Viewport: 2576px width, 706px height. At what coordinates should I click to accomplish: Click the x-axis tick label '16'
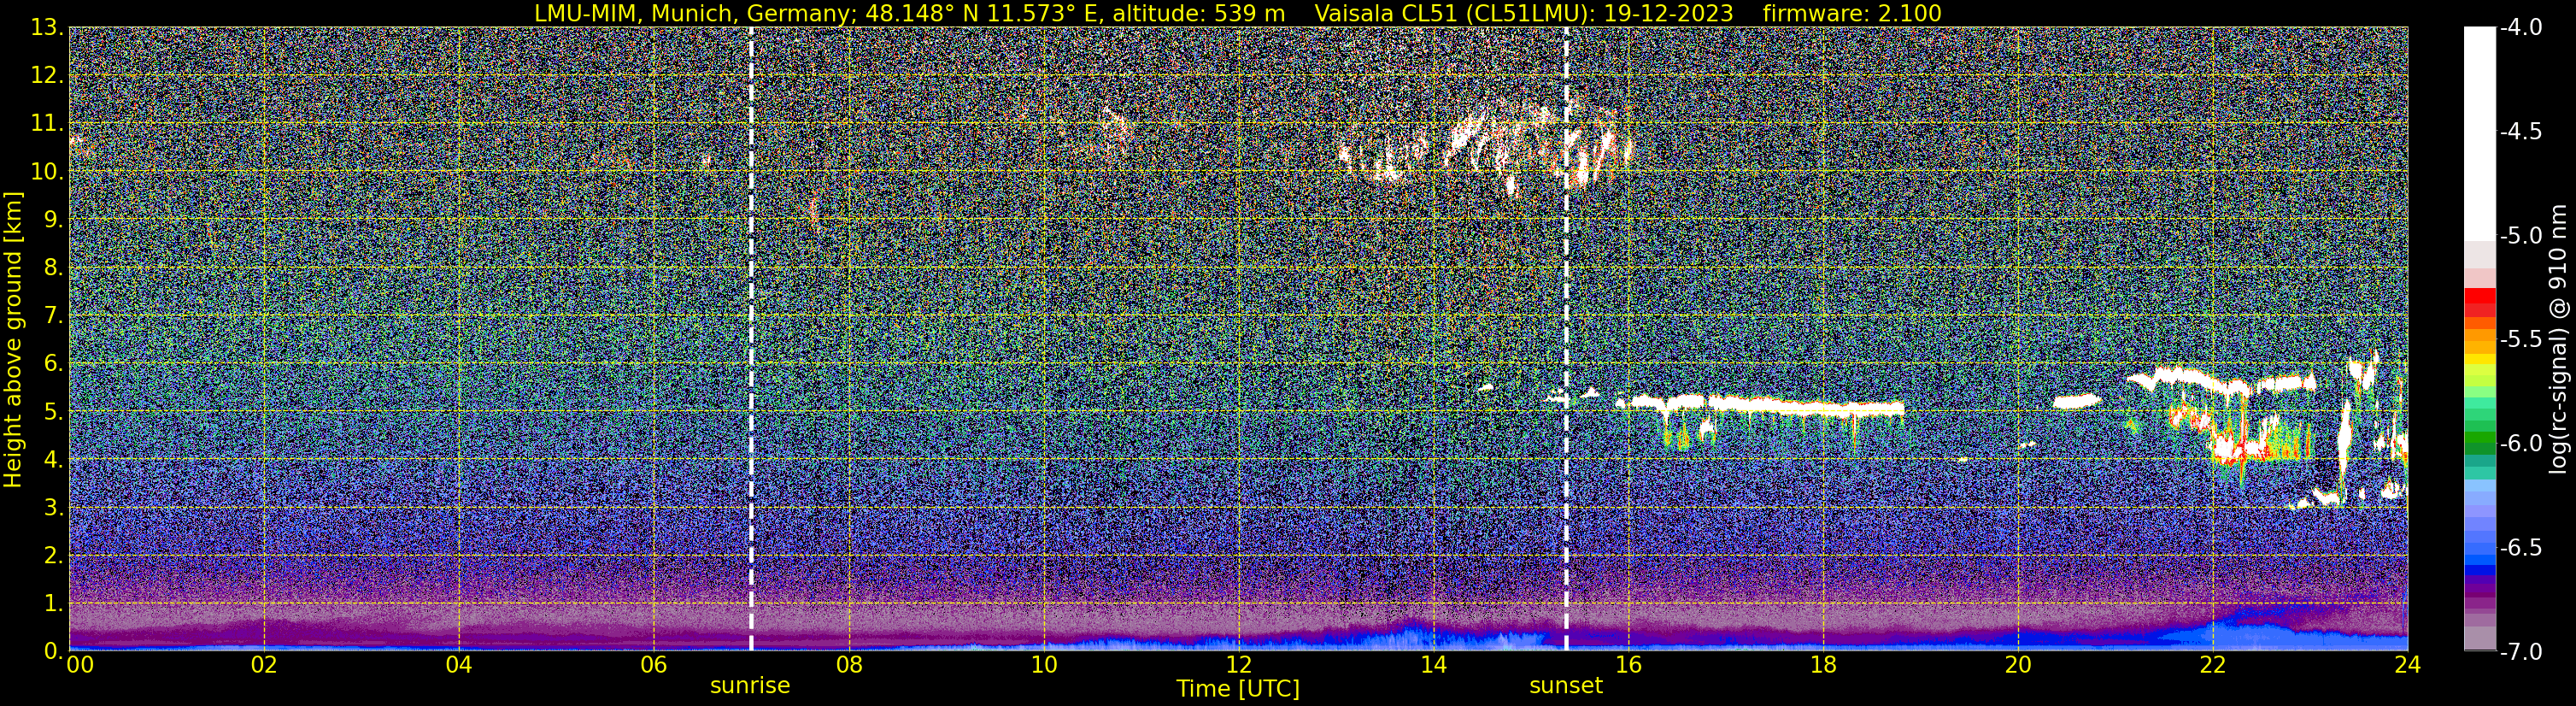[1629, 664]
